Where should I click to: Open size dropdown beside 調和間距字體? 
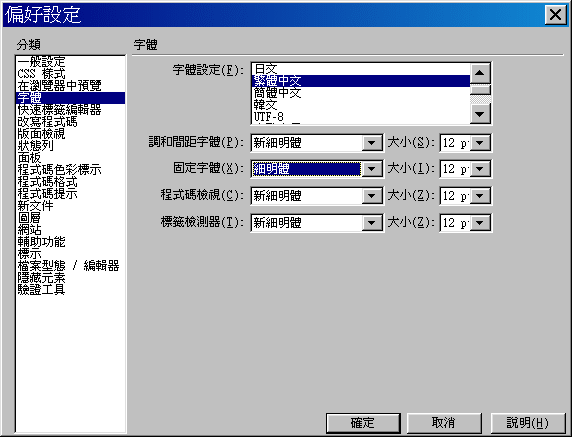[480, 143]
